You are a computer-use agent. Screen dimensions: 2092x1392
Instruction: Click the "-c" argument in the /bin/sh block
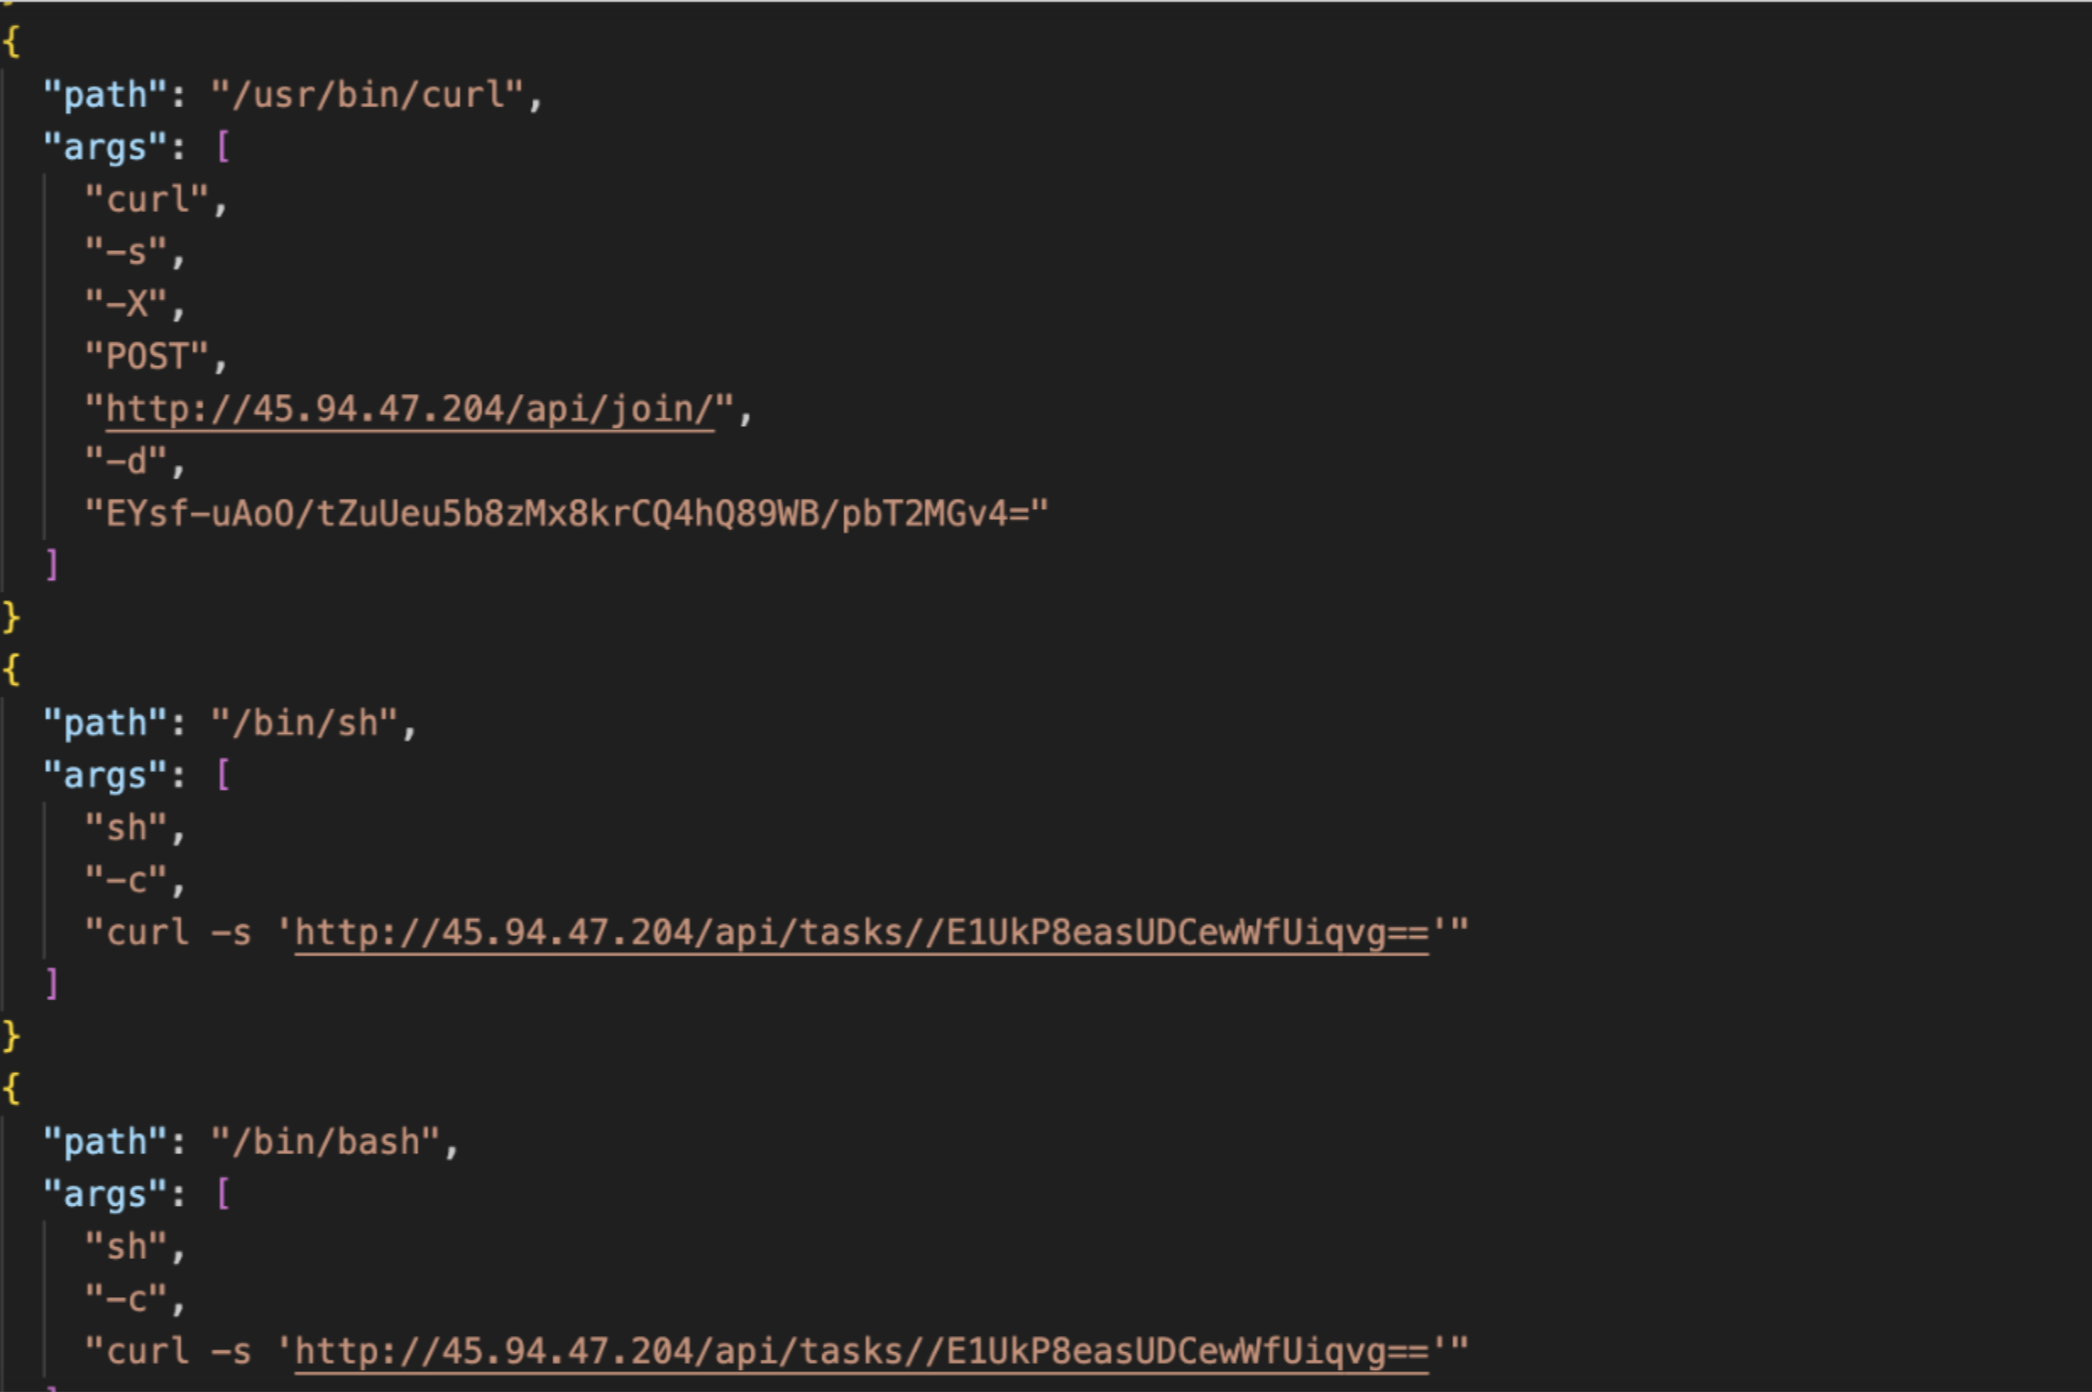(126, 880)
